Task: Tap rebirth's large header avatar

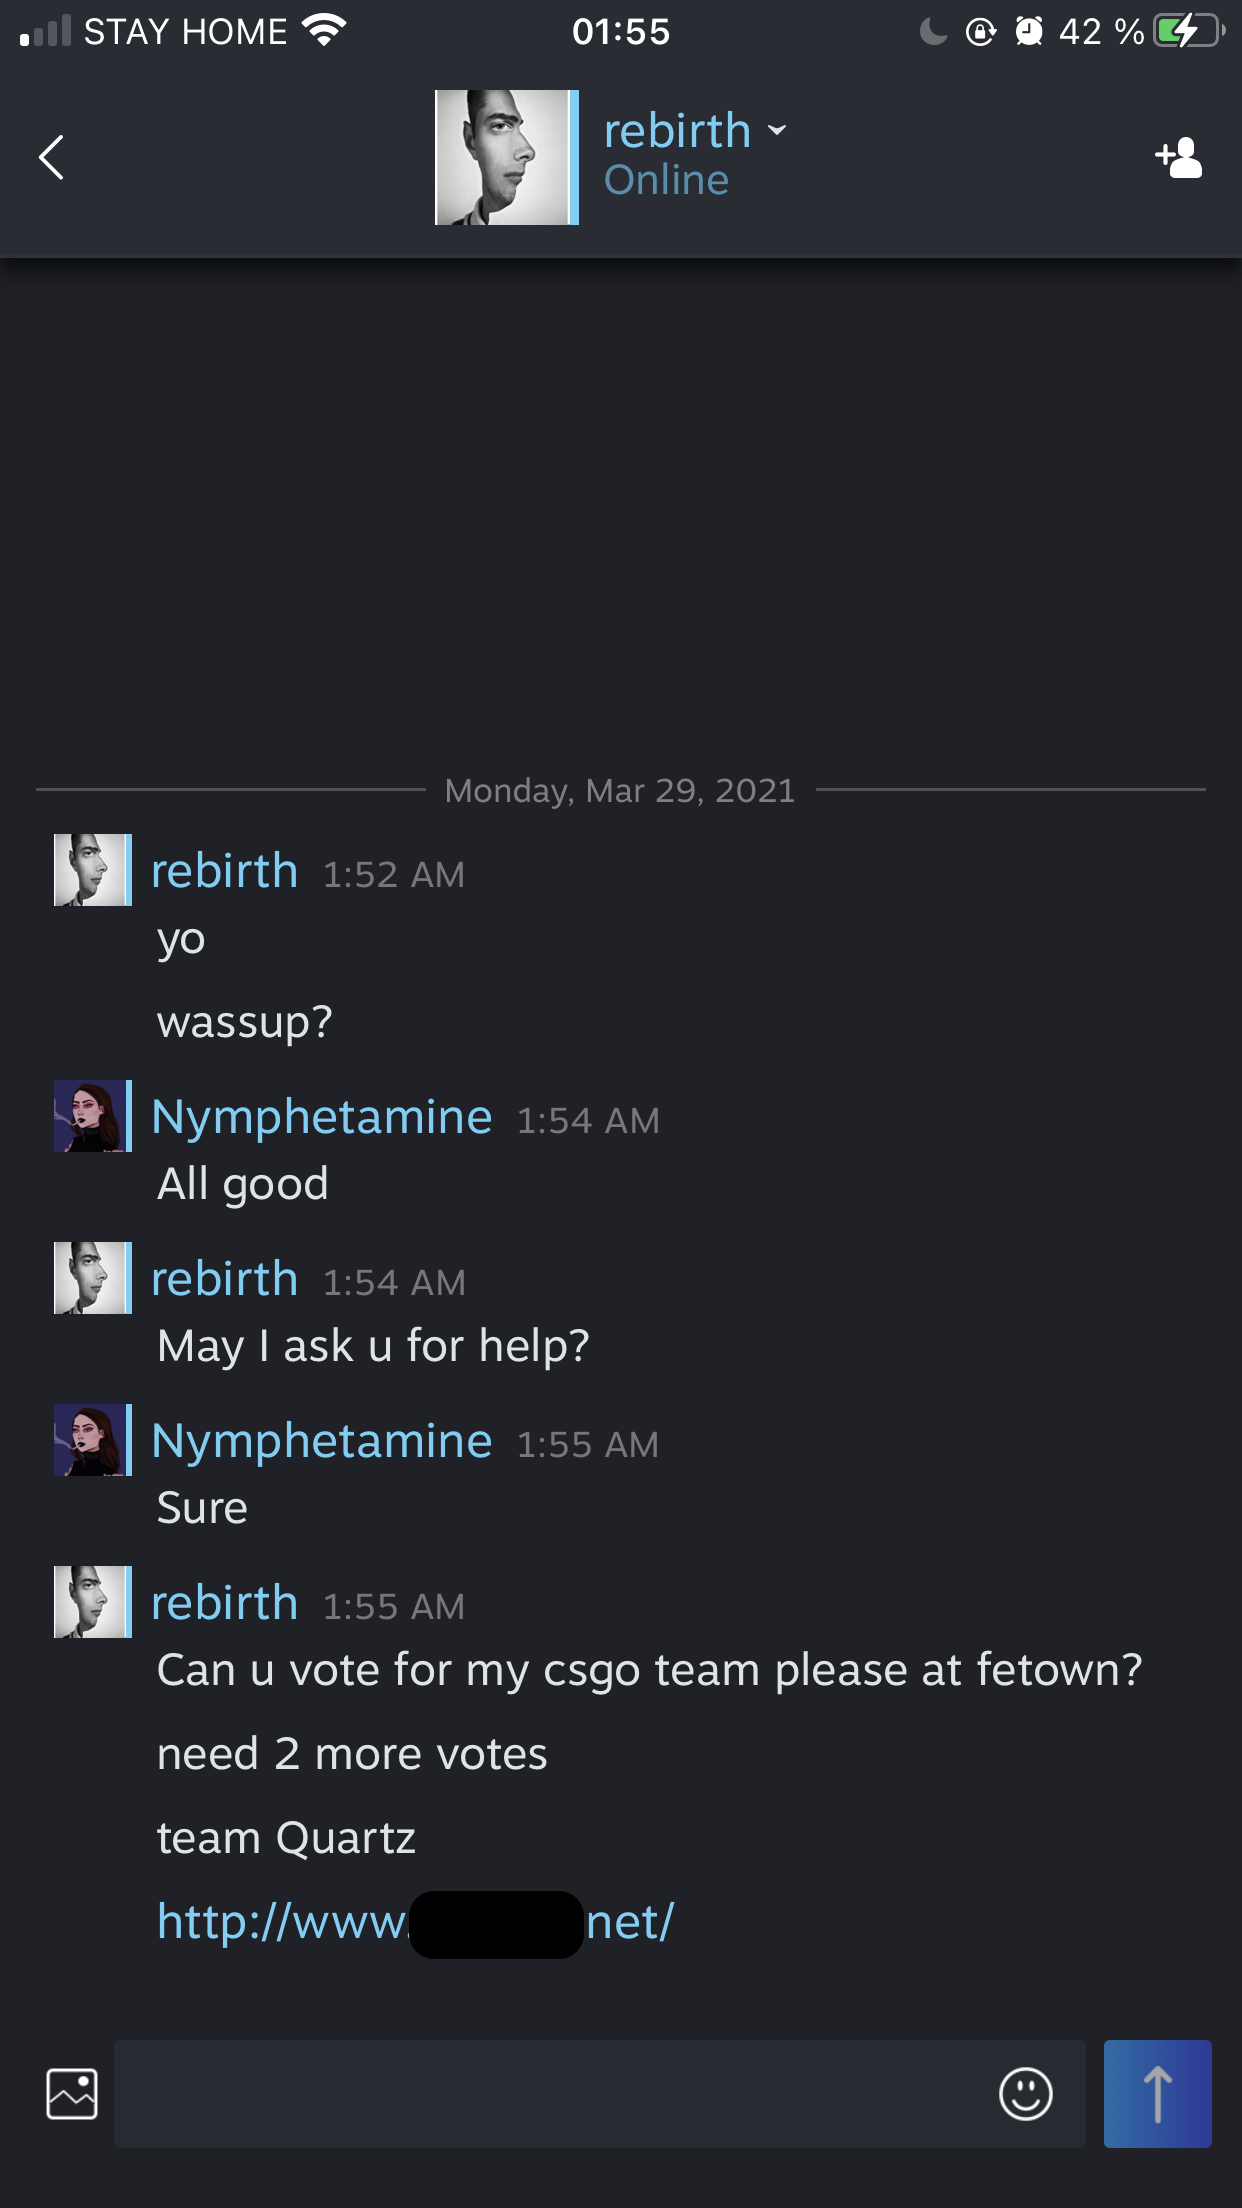Action: [x=505, y=158]
